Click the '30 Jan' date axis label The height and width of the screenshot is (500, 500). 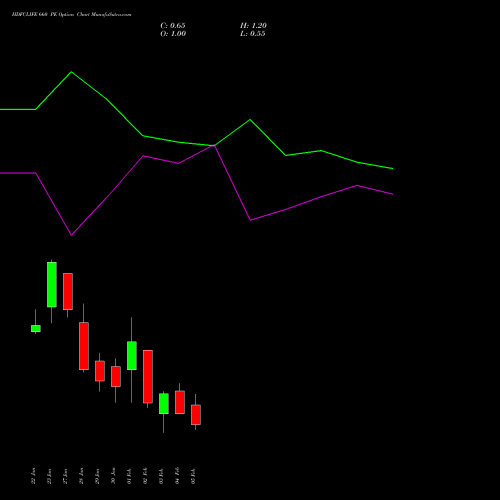(113, 476)
